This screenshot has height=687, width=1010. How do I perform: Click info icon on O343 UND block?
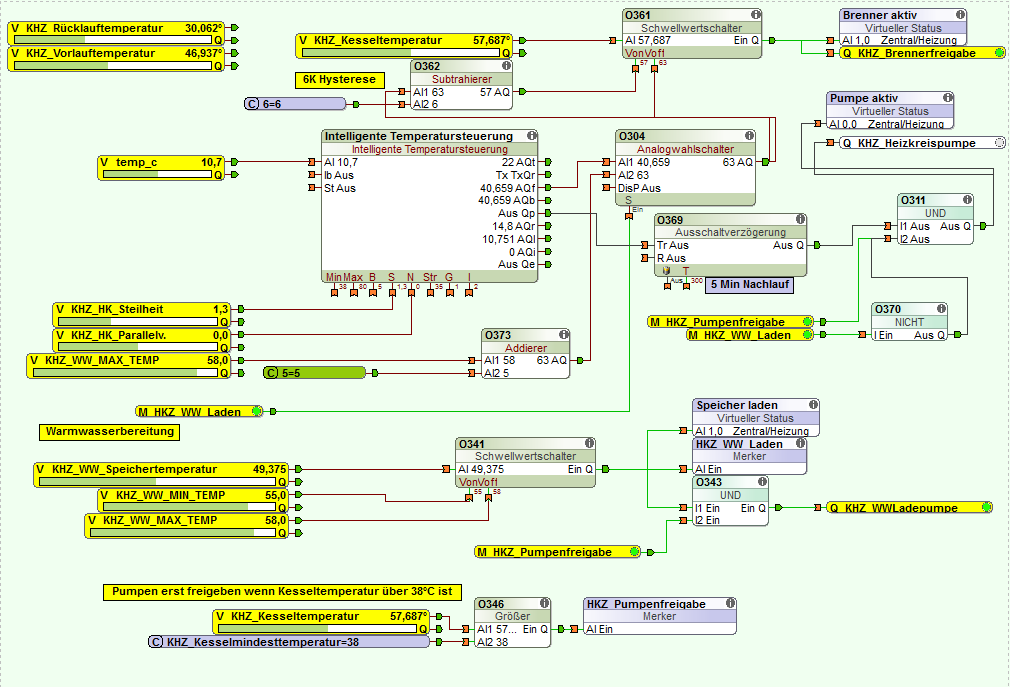pyautogui.click(x=762, y=481)
